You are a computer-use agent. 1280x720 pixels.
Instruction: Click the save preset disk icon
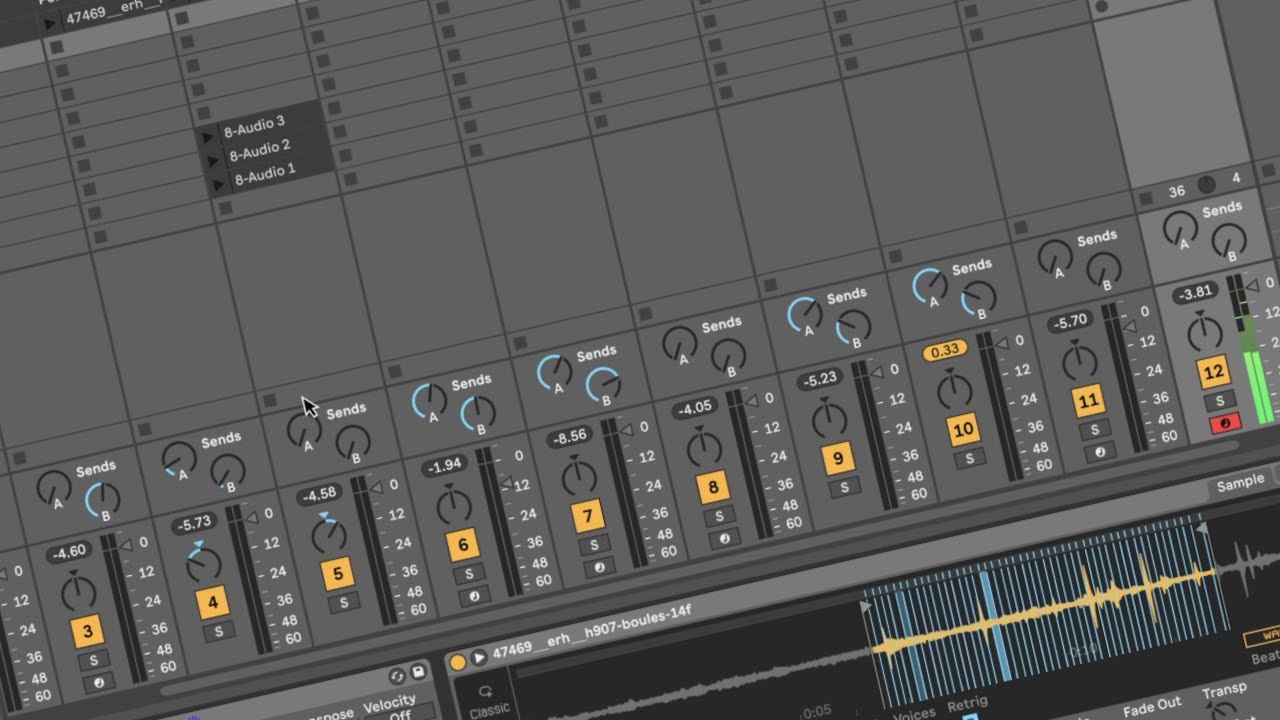click(x=419, y=672)
